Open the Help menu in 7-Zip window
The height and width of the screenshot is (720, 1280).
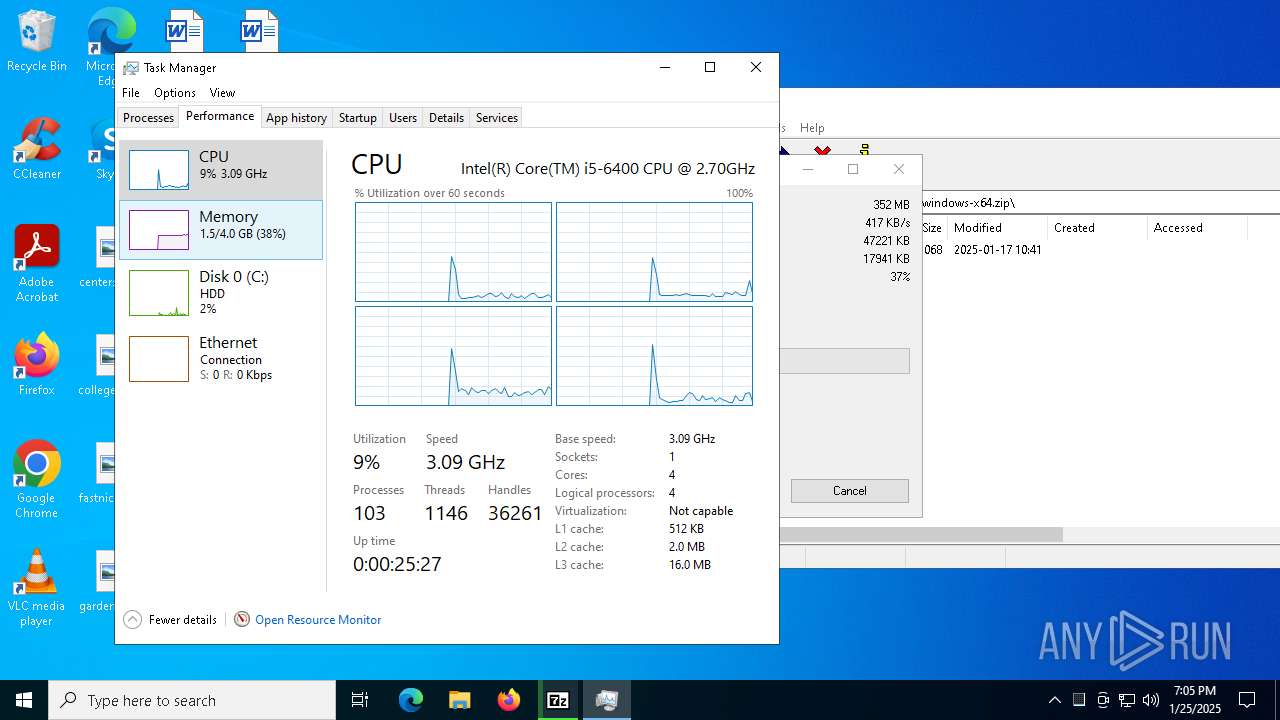[x=812, y=128]
